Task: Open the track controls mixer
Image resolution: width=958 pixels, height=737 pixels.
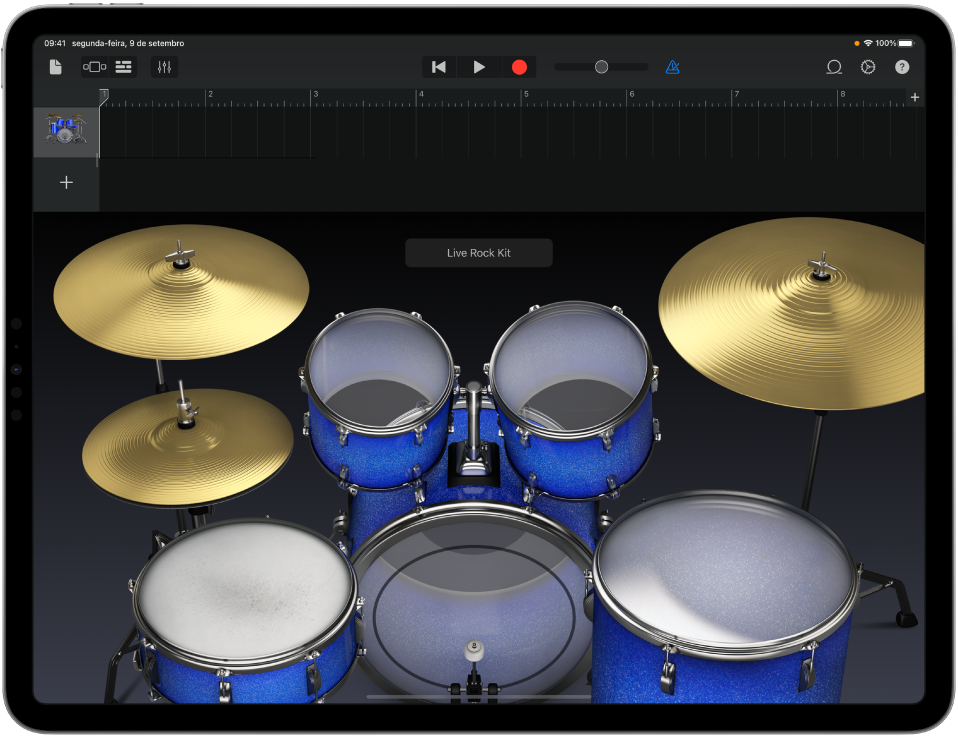Action: (164, 67)
